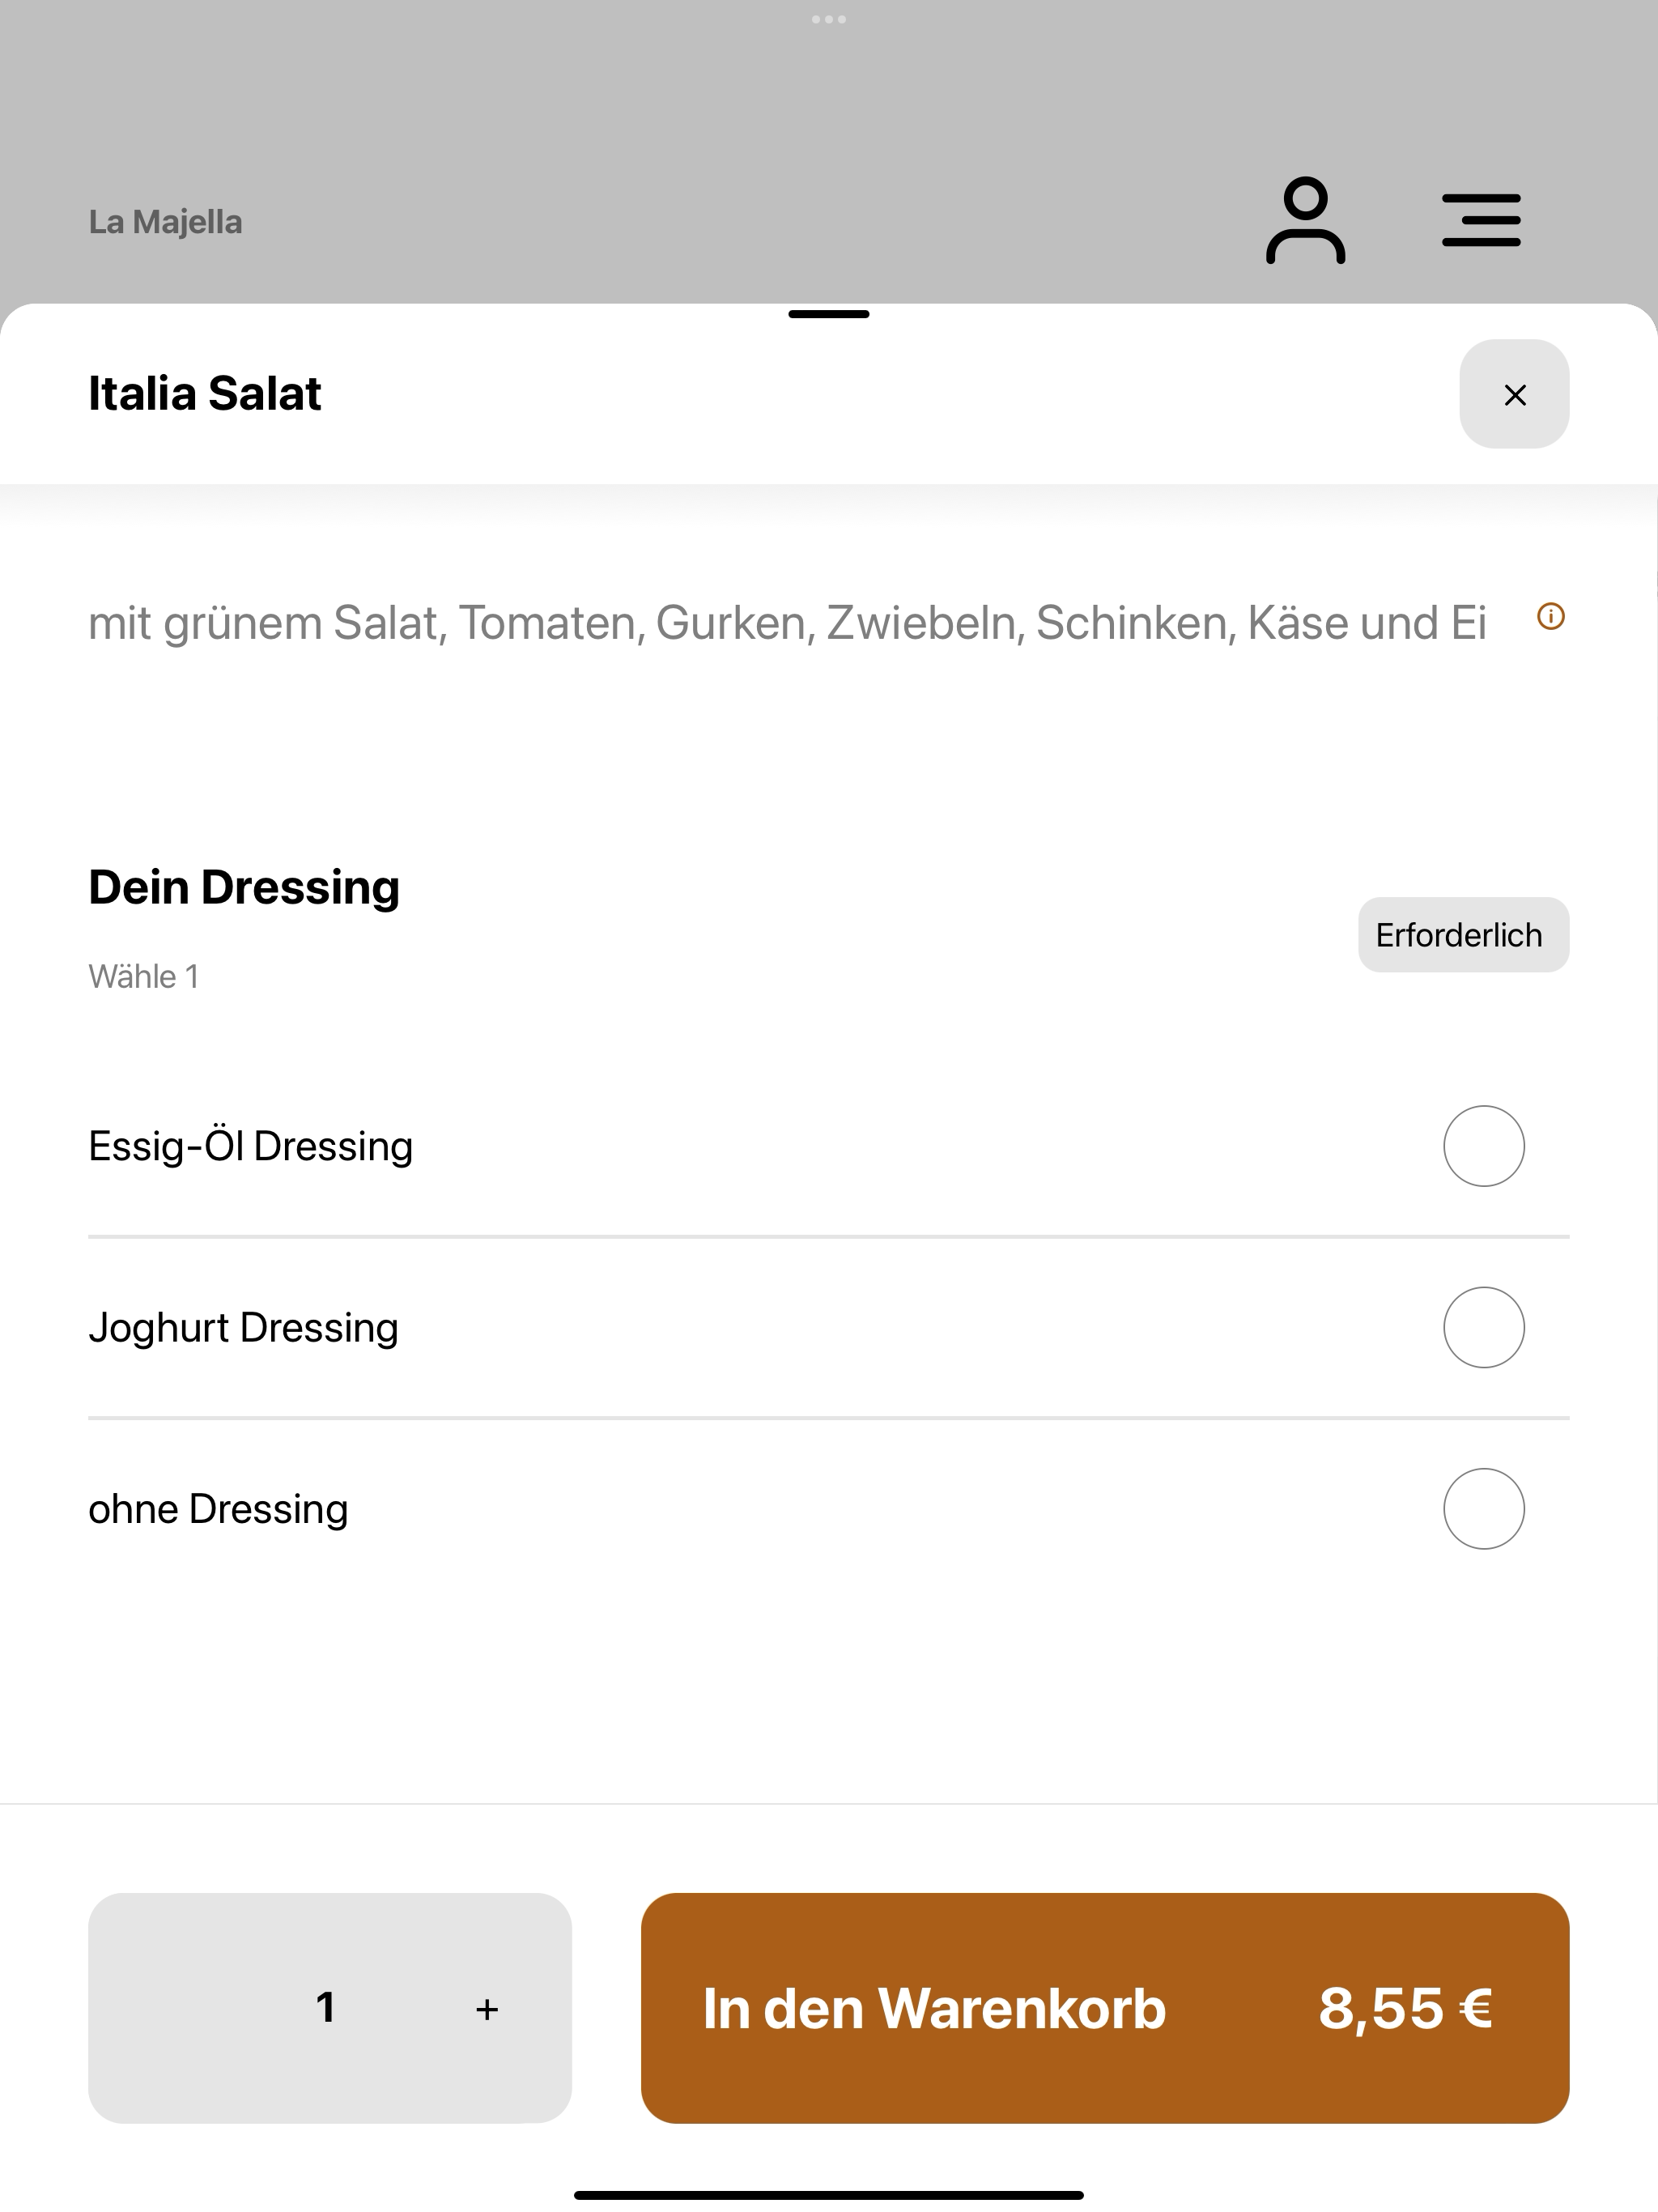Tap the Essig-Öl Dressing label
Viewport: 1658px width, 2212px height.
click(x=250, y=1146)
